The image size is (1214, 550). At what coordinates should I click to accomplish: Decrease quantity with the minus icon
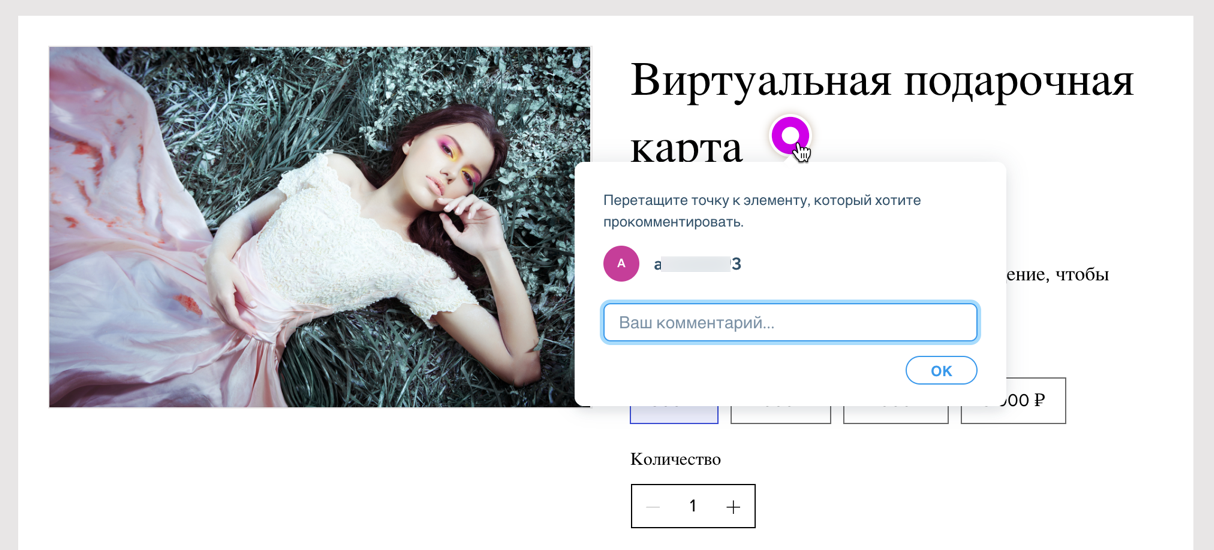click(x=653, y=507)
